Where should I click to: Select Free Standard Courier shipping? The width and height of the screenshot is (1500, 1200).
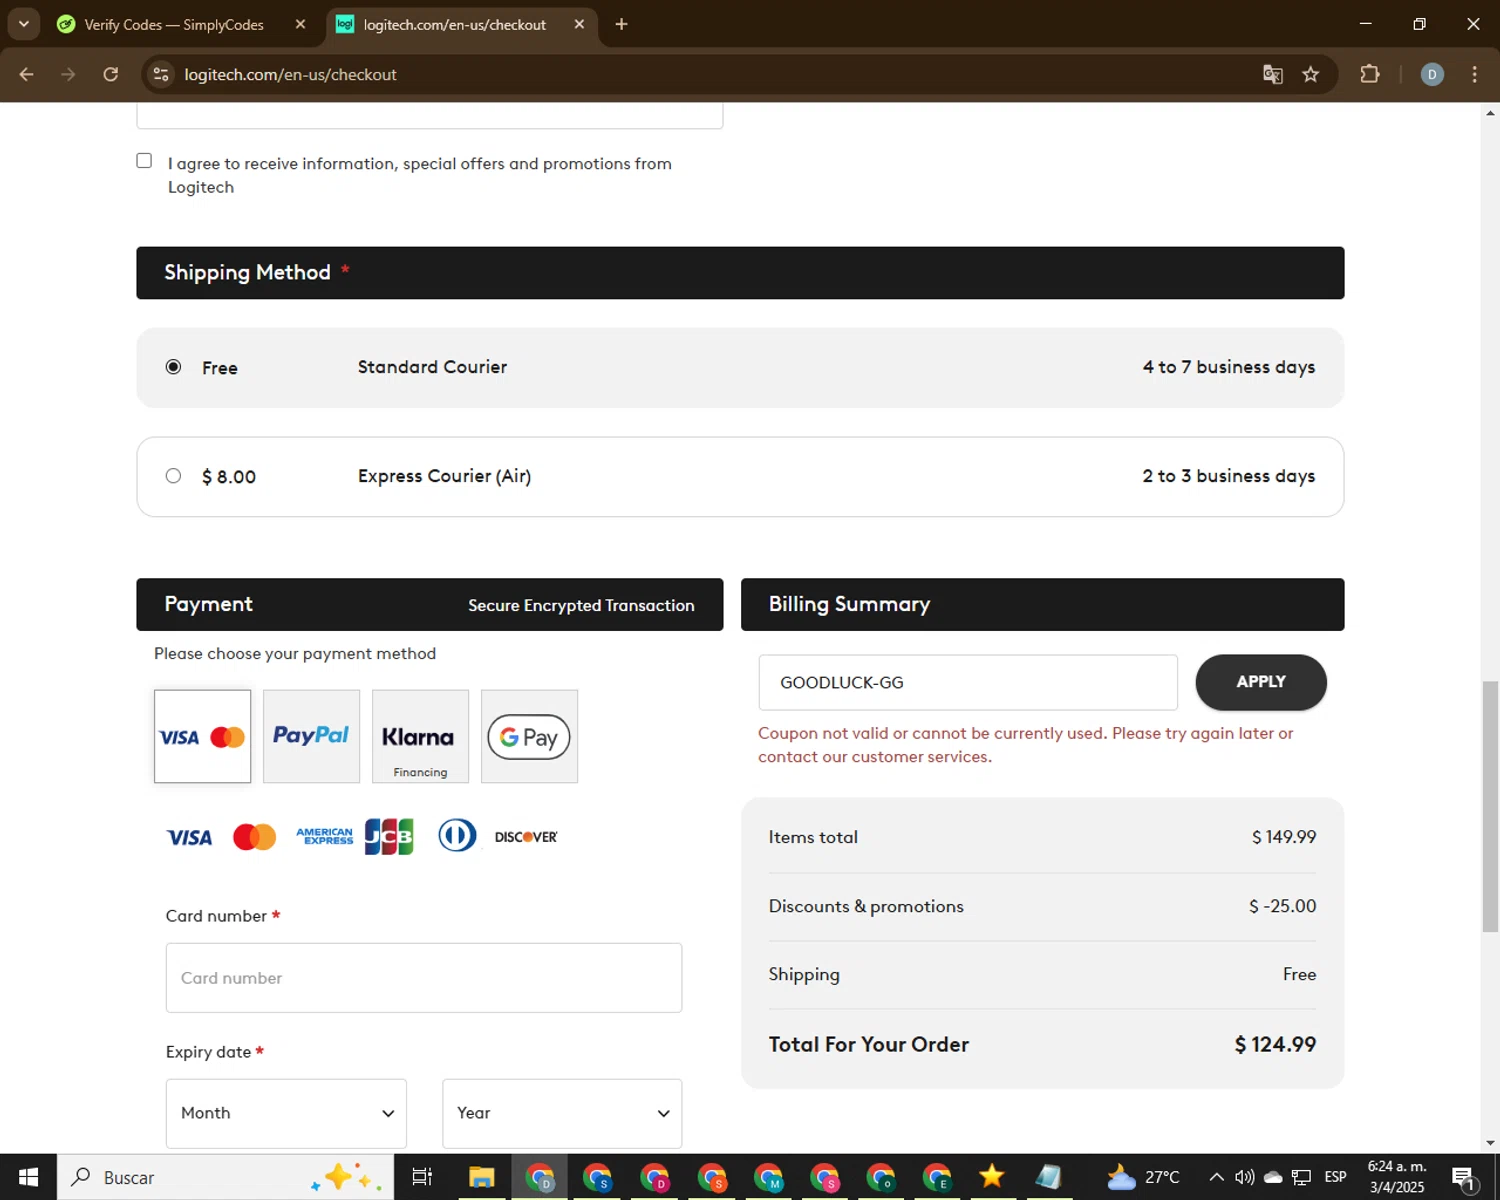(x=173, y=367)
